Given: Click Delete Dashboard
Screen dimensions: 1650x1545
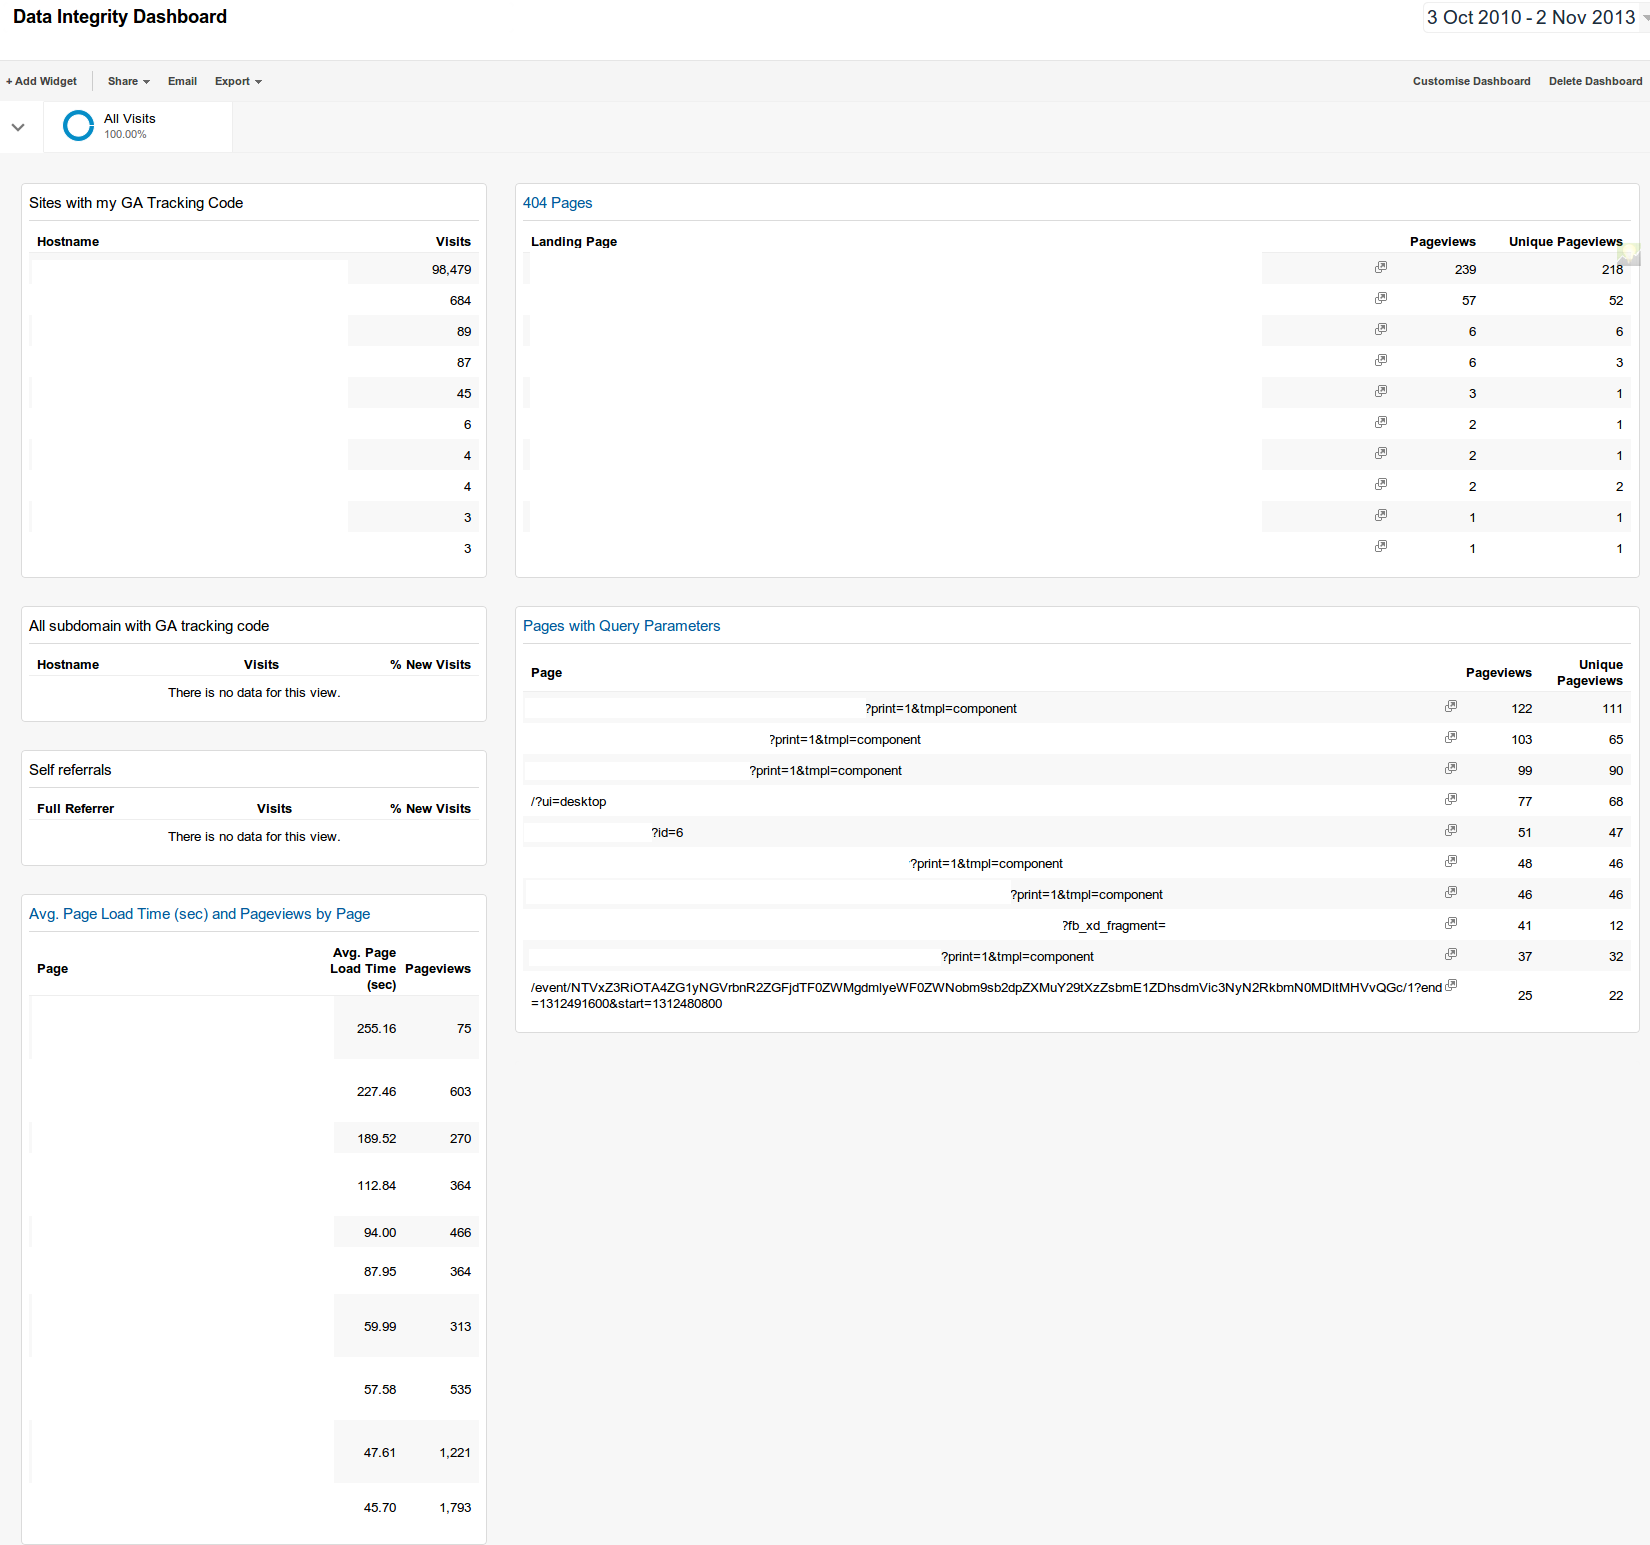Looking at the screenshot, I should point(1595,81).
